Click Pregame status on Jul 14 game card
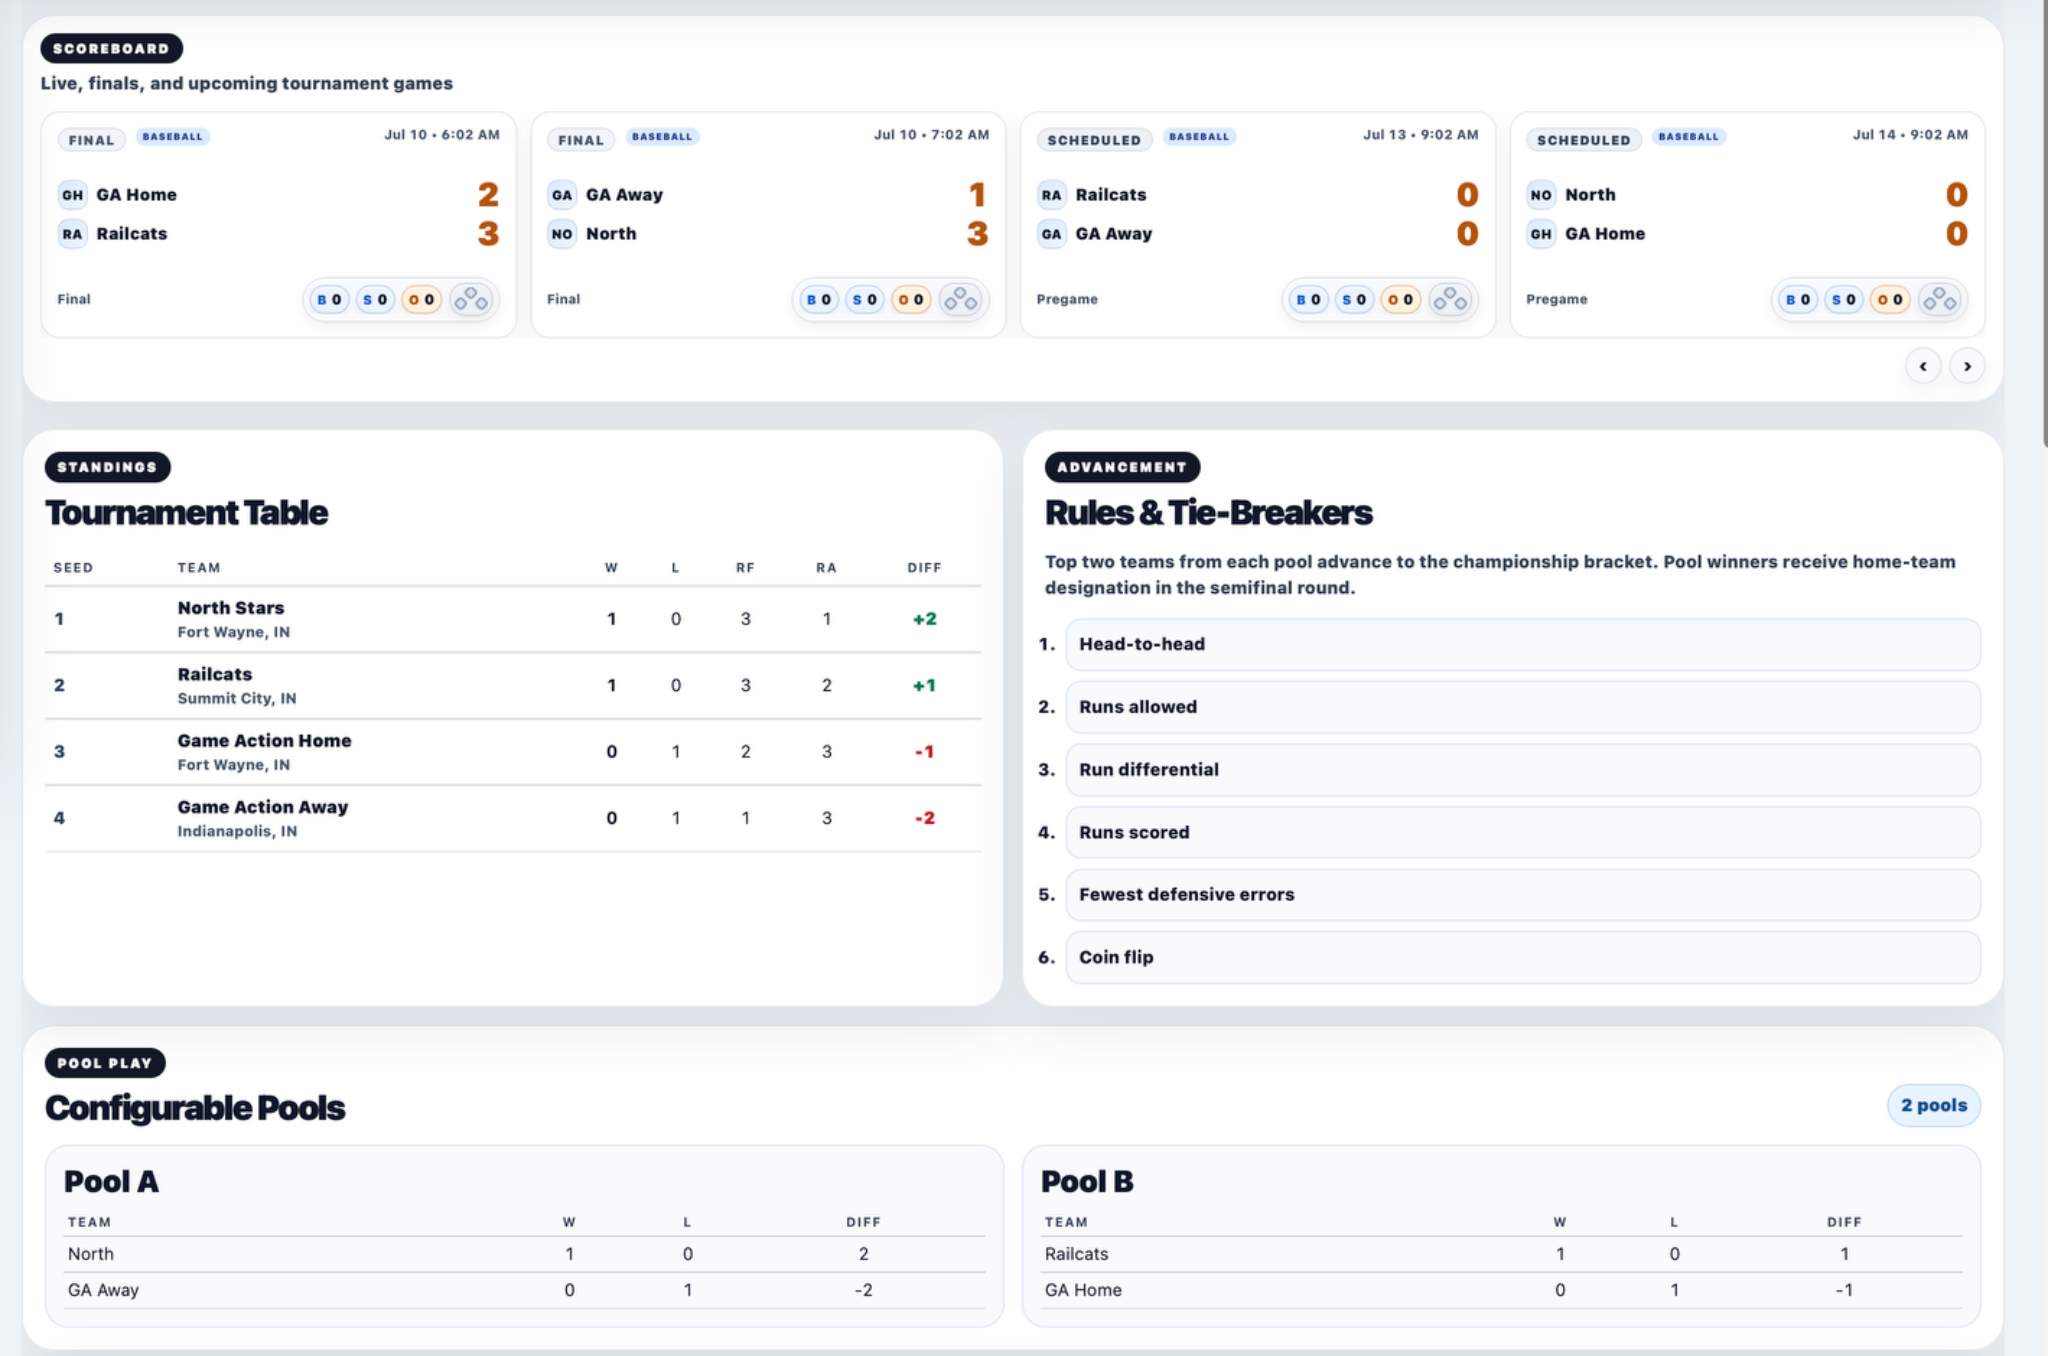 [1556, 299]
